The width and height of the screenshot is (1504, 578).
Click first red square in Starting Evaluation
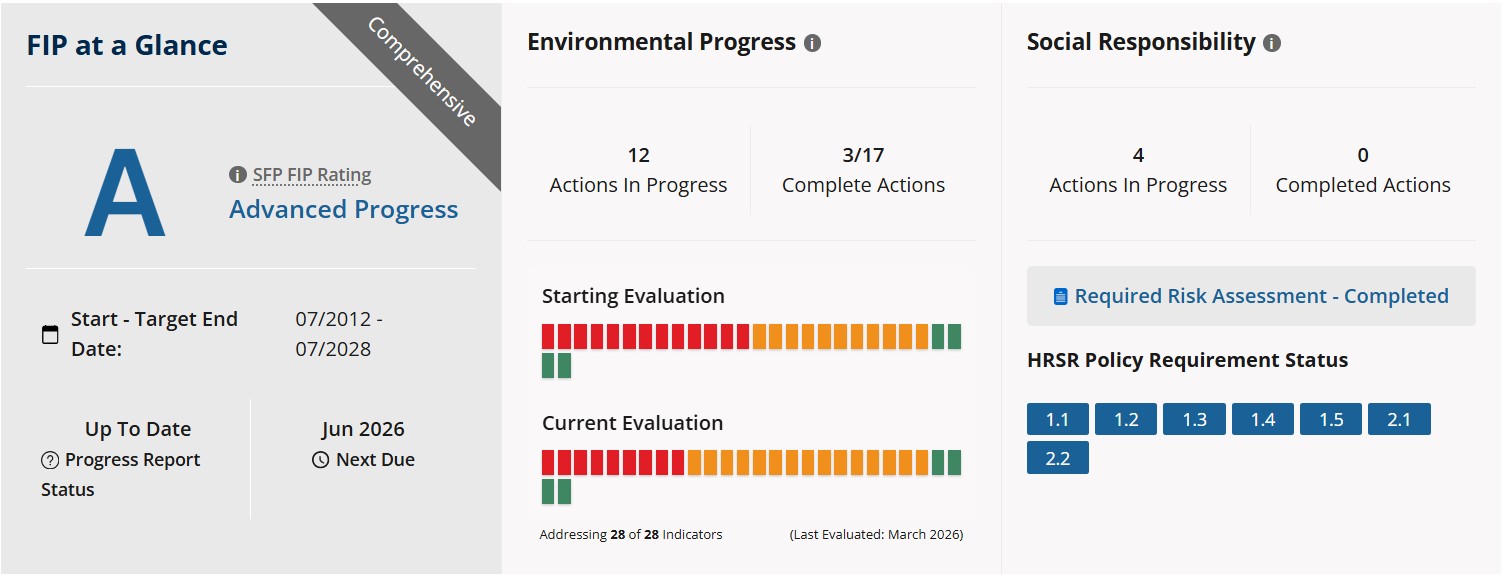coord(548,337)
